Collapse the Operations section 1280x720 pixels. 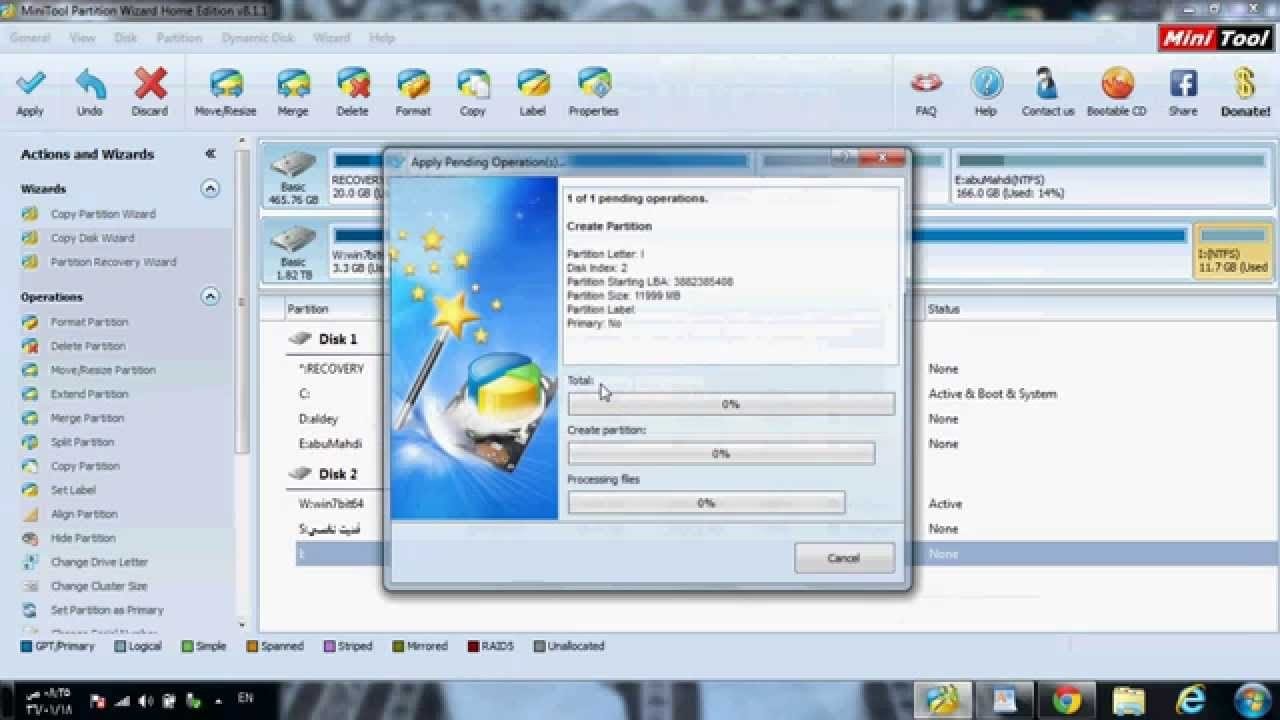click(210, 296)
